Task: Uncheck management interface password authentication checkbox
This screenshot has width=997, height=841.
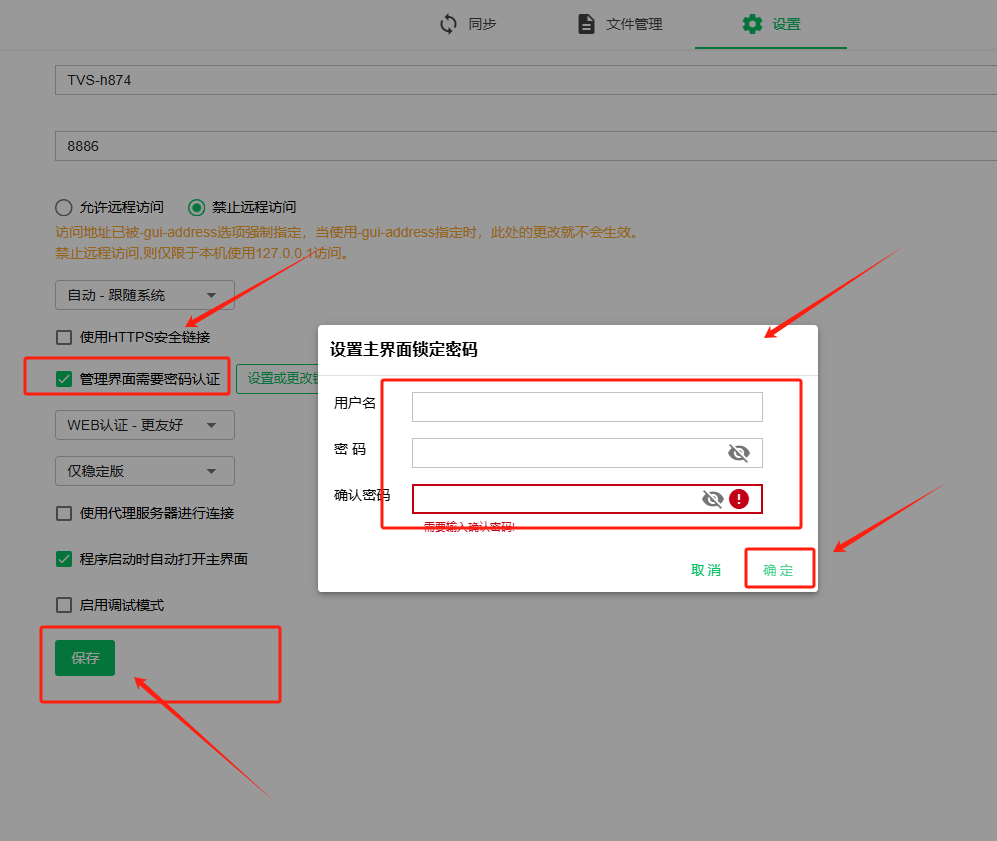Action: 64,379
